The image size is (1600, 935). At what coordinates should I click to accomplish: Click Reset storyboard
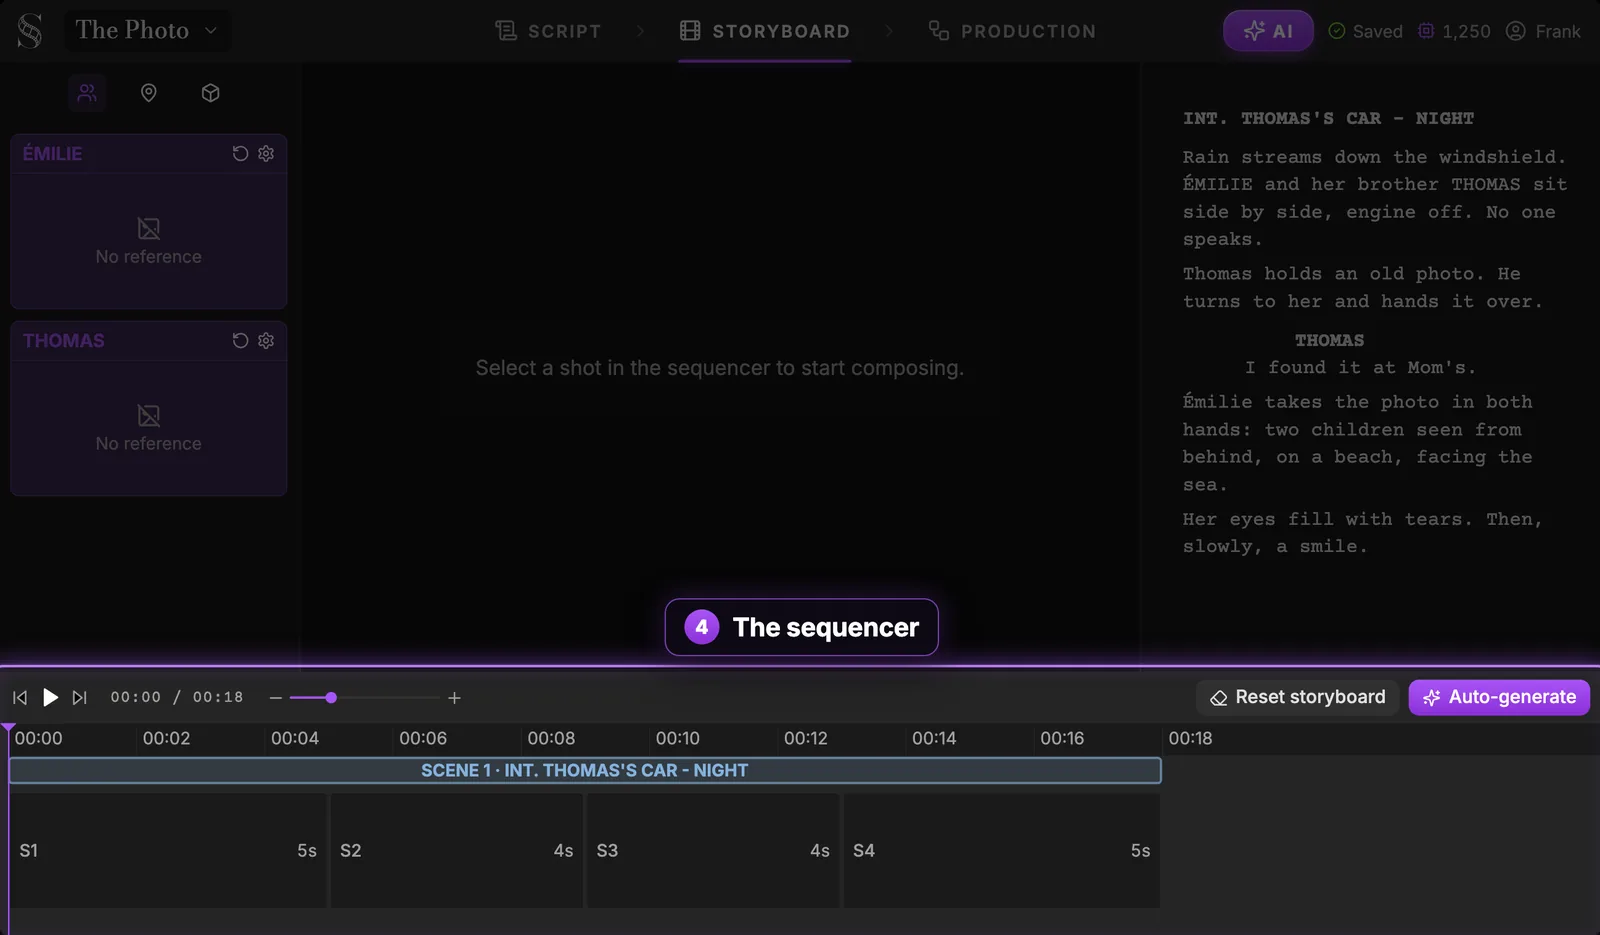[1297, 698]
